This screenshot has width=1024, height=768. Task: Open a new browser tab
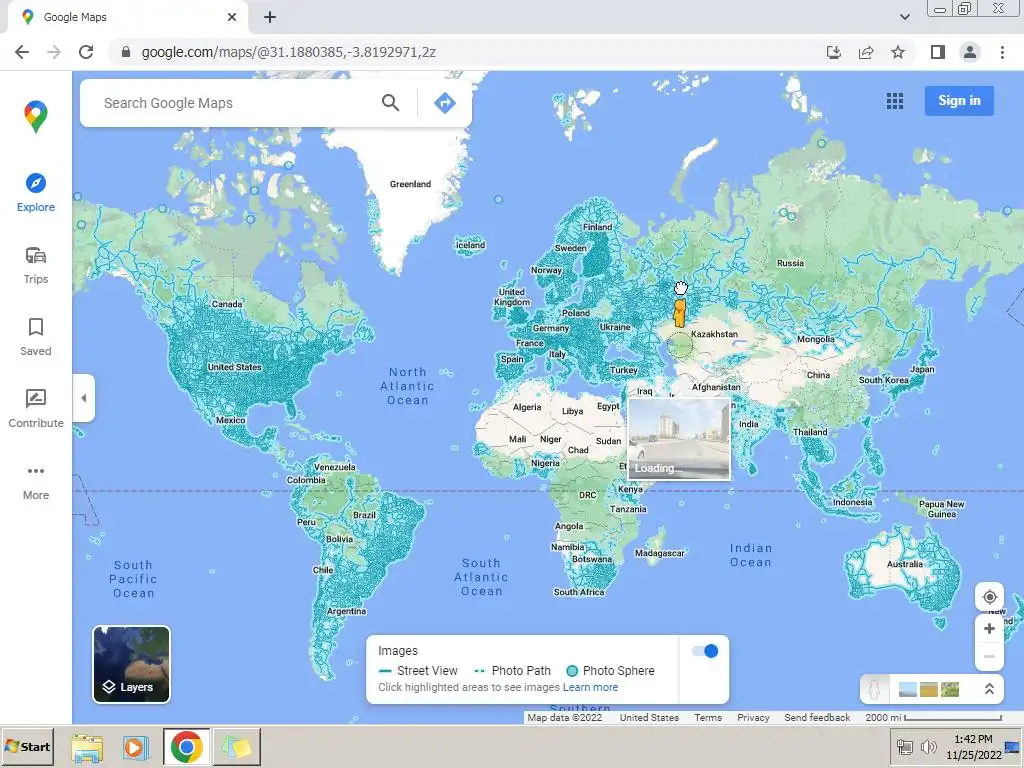point(270,17)
